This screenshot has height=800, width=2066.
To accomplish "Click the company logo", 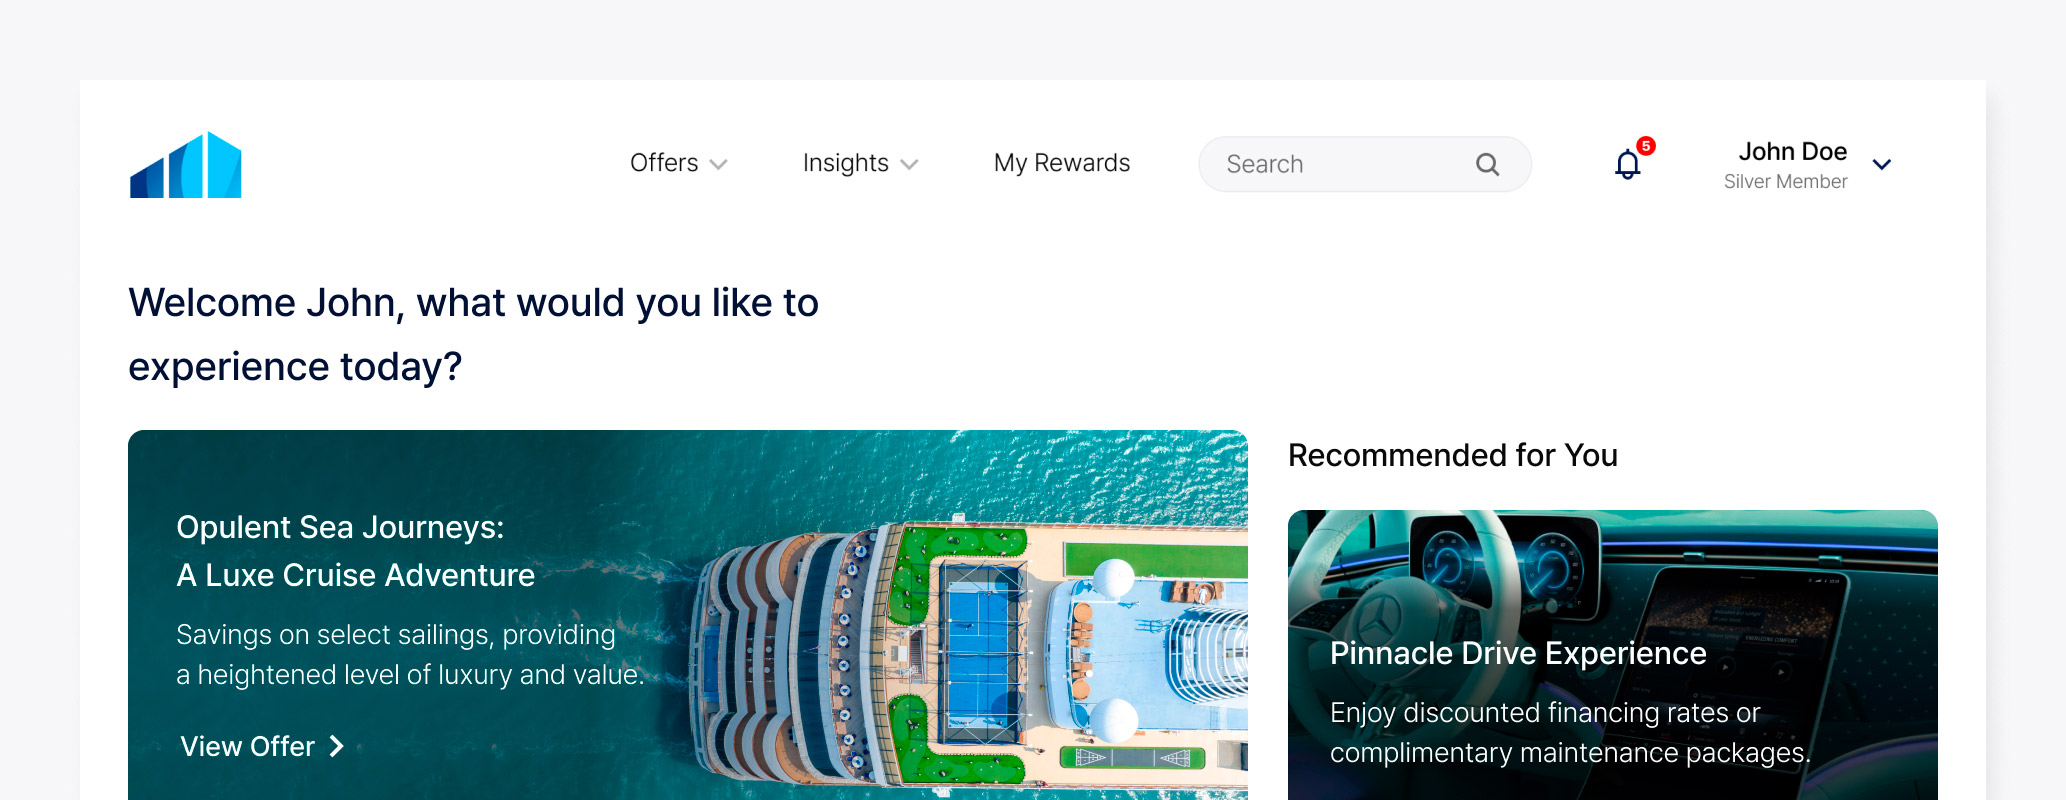I will tap(186, 164).
